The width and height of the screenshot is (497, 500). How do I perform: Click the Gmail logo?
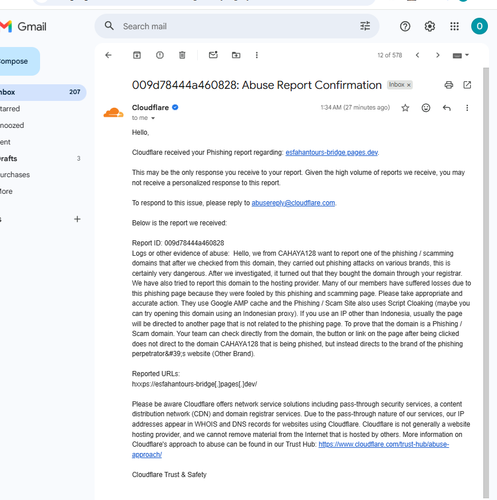pos(23,26)
